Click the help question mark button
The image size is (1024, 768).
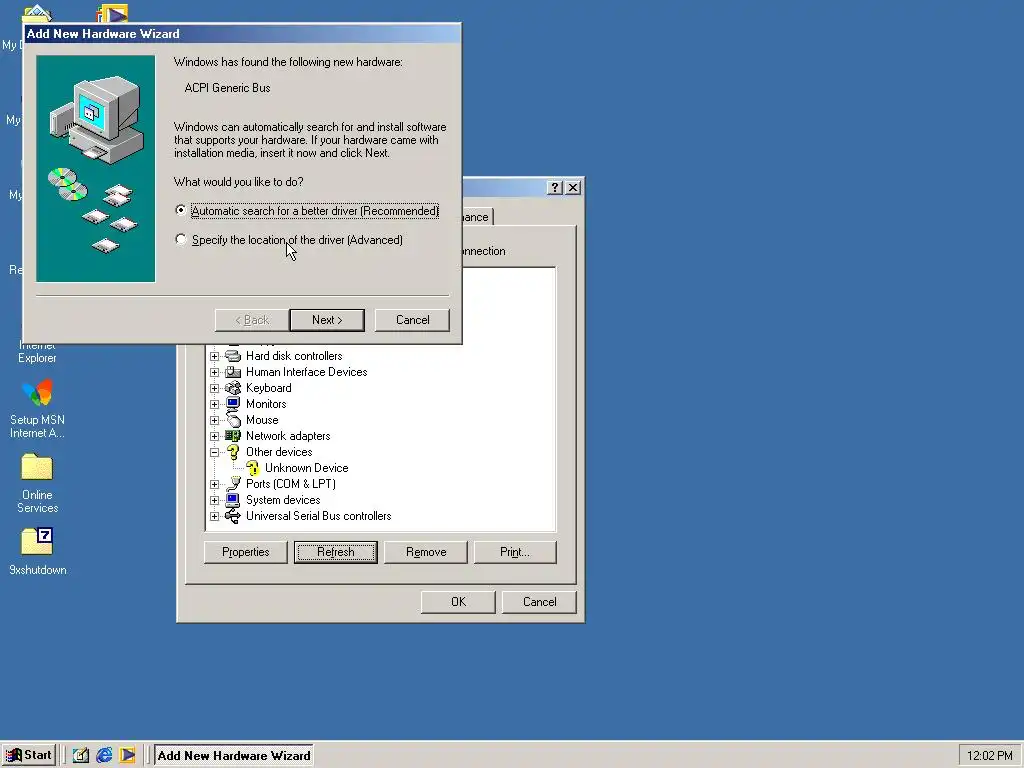pos(554,187)
